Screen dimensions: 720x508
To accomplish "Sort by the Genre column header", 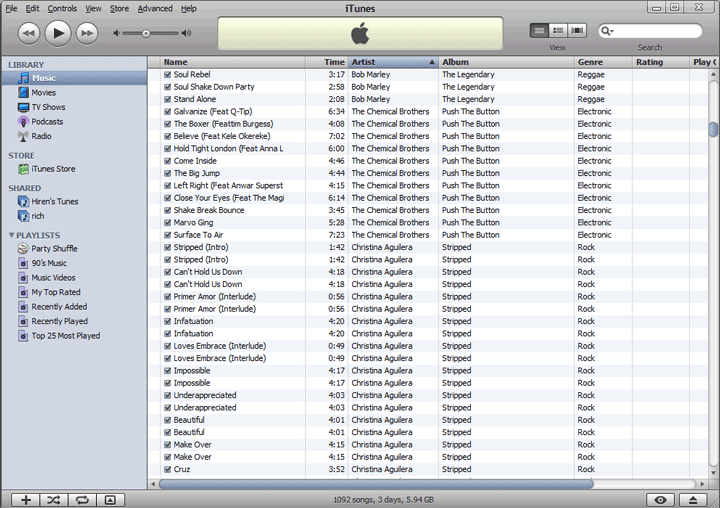I will click(603, 62).
